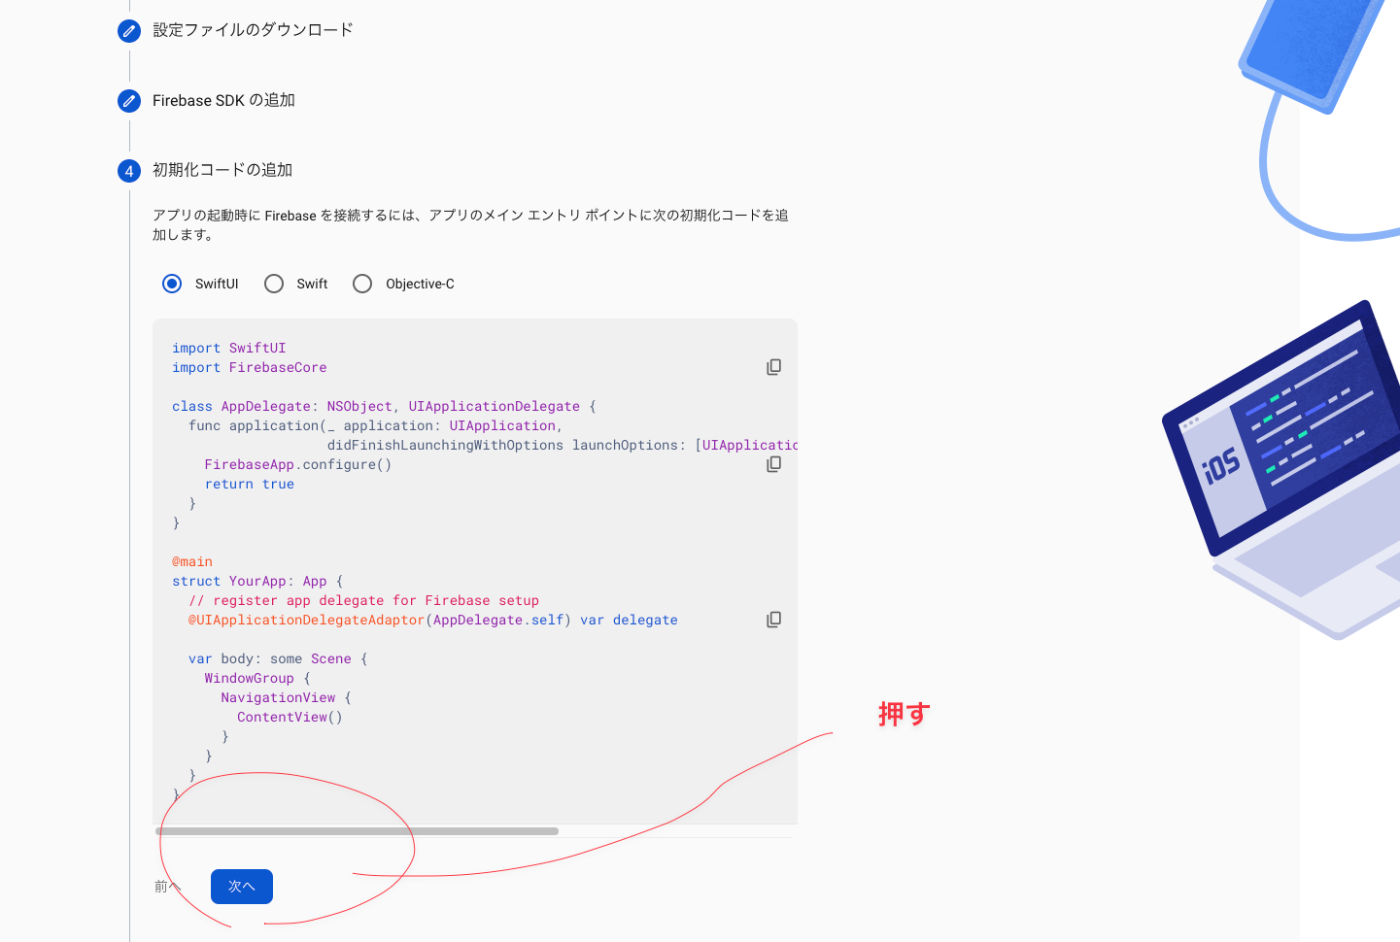This screenshot has width=1400, height=942.
Task: Copy the UIApplicationDelegateAdaptor line
Action: pos(774,620)
